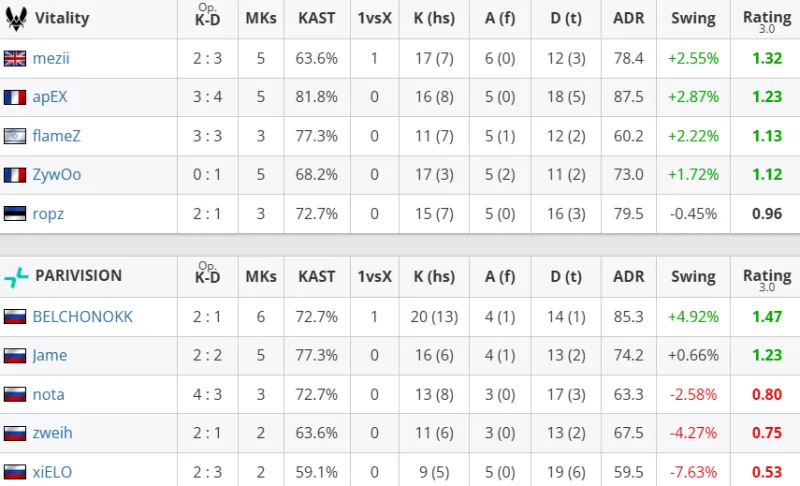This screenshot has height=486, width=800.
Task: Click PARIVISION's MKs column header
Action: tap(261, 276)
